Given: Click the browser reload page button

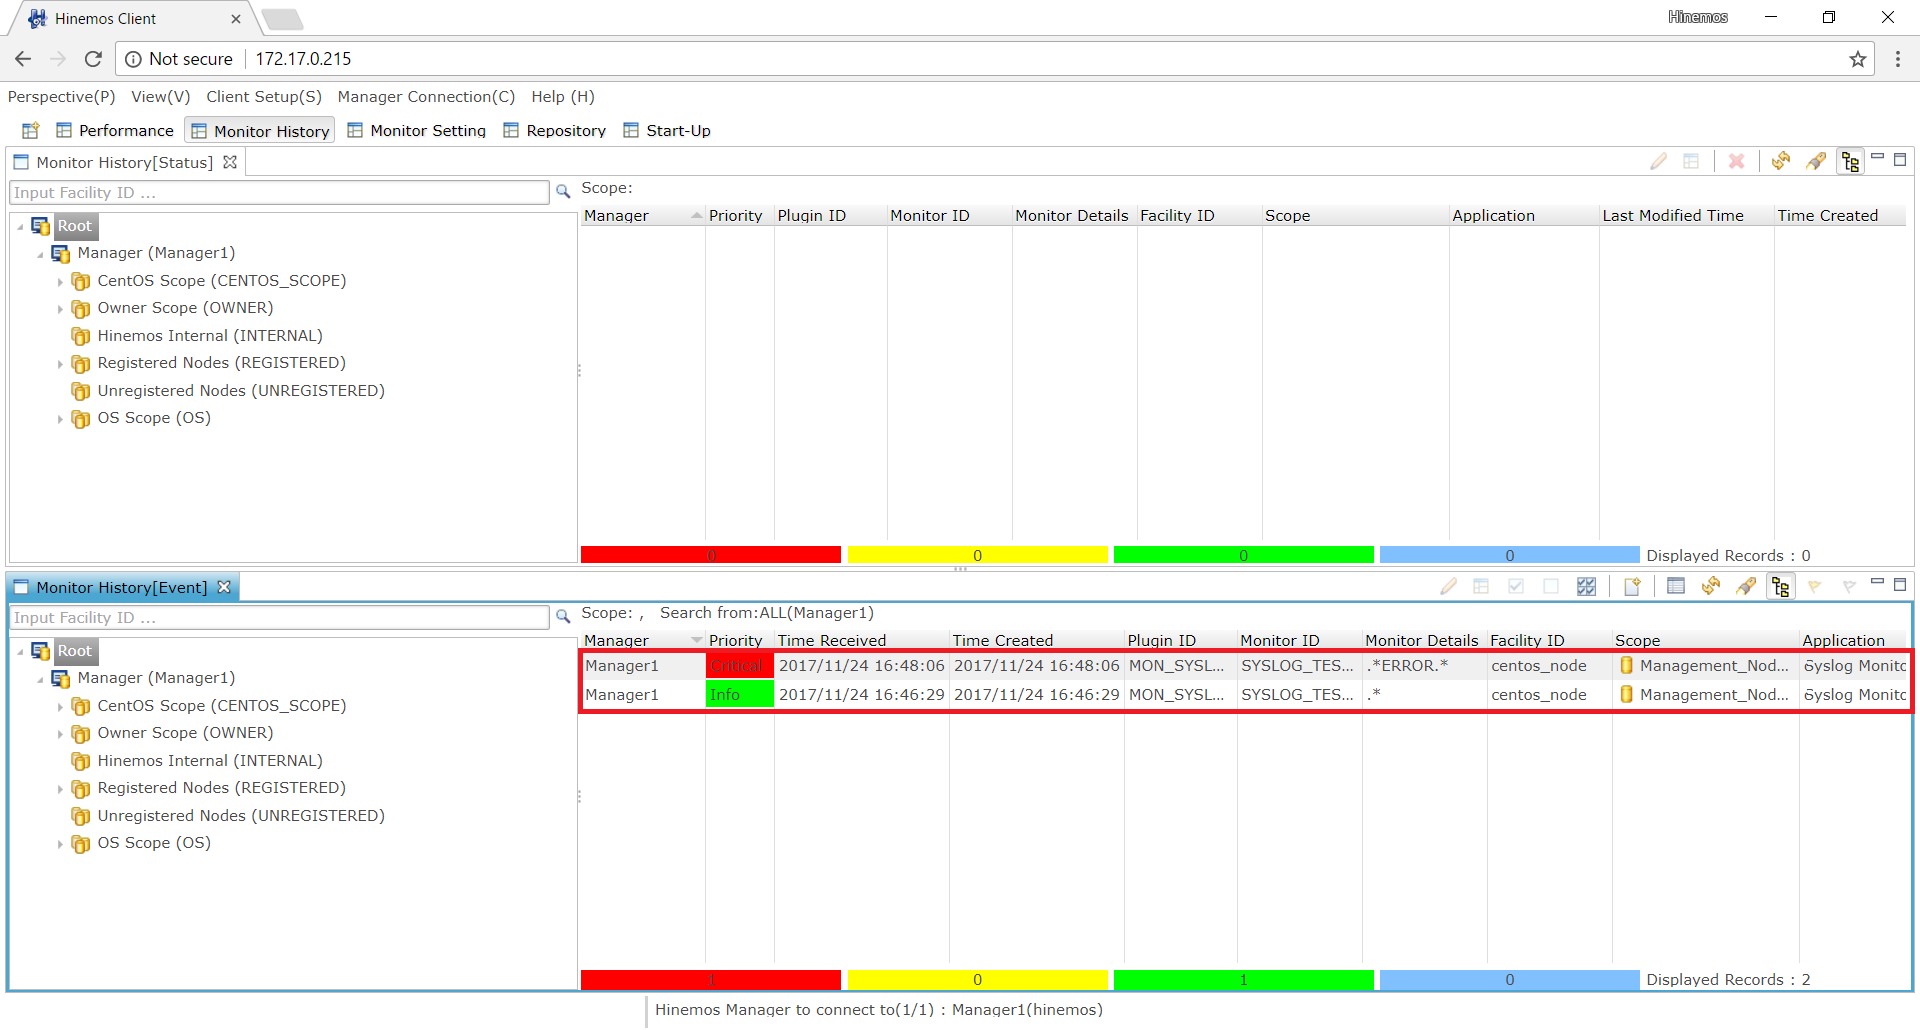Looking at the screenshot, I should [93, 59].
